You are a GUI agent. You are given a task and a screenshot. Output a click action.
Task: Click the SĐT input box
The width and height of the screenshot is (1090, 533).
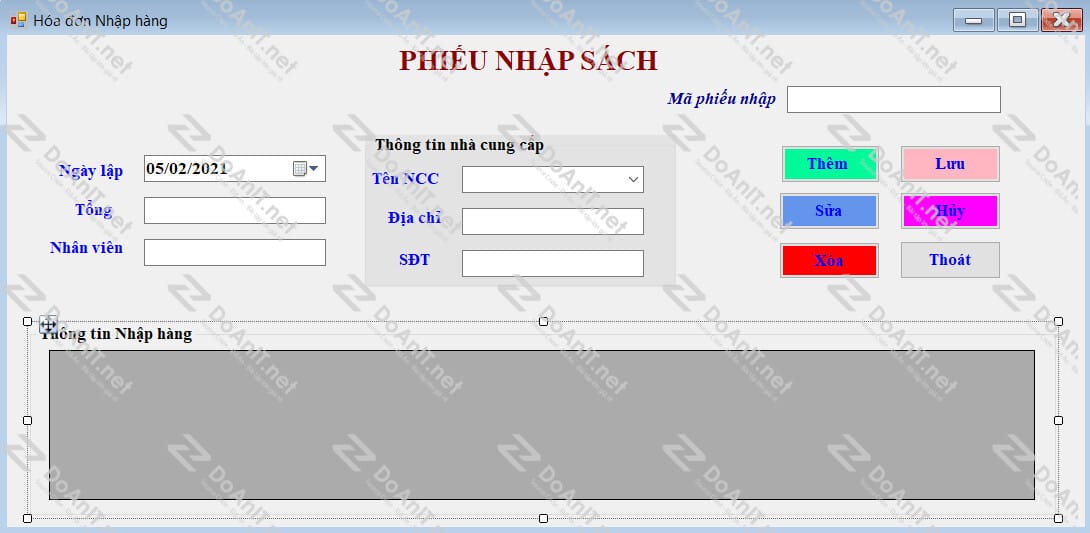tap(553, 263)
